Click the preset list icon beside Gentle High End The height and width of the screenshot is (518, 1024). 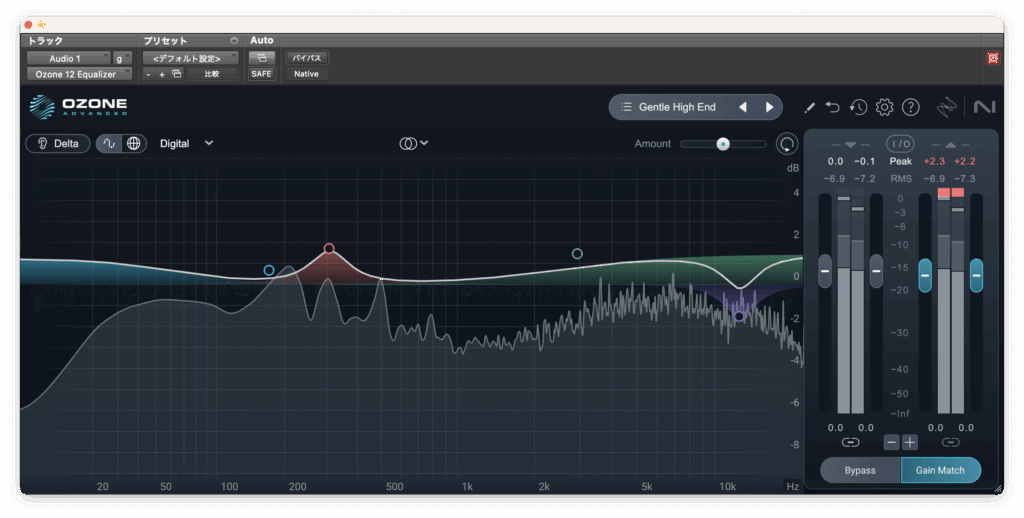pos(626,107)
